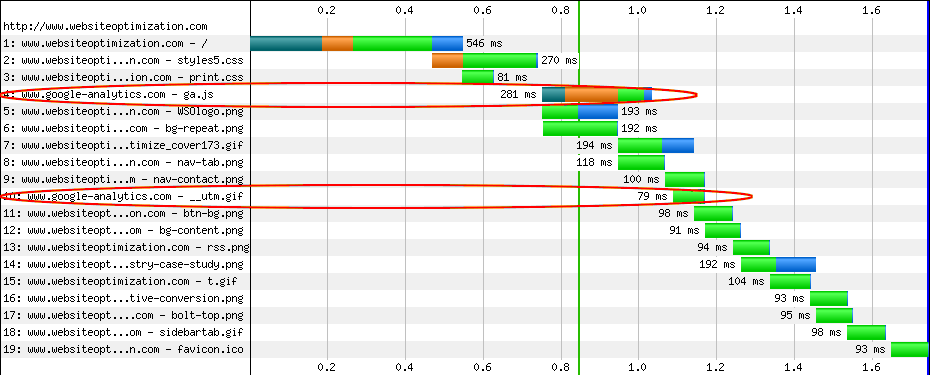Viewport: 930px width, 375px height.
Task: Click the 1.0 tick on top axis
Action: click(638, 10)
